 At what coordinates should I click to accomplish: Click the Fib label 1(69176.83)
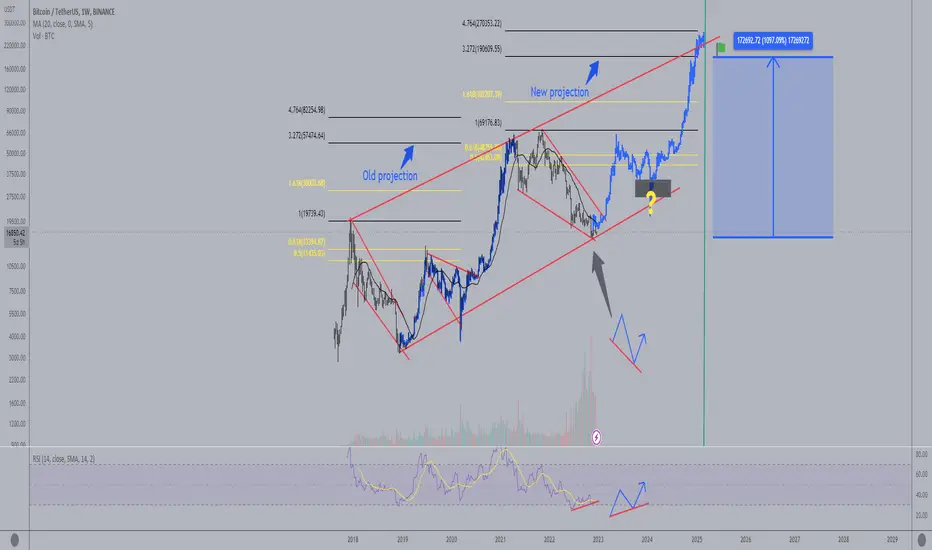click(488, 123)
